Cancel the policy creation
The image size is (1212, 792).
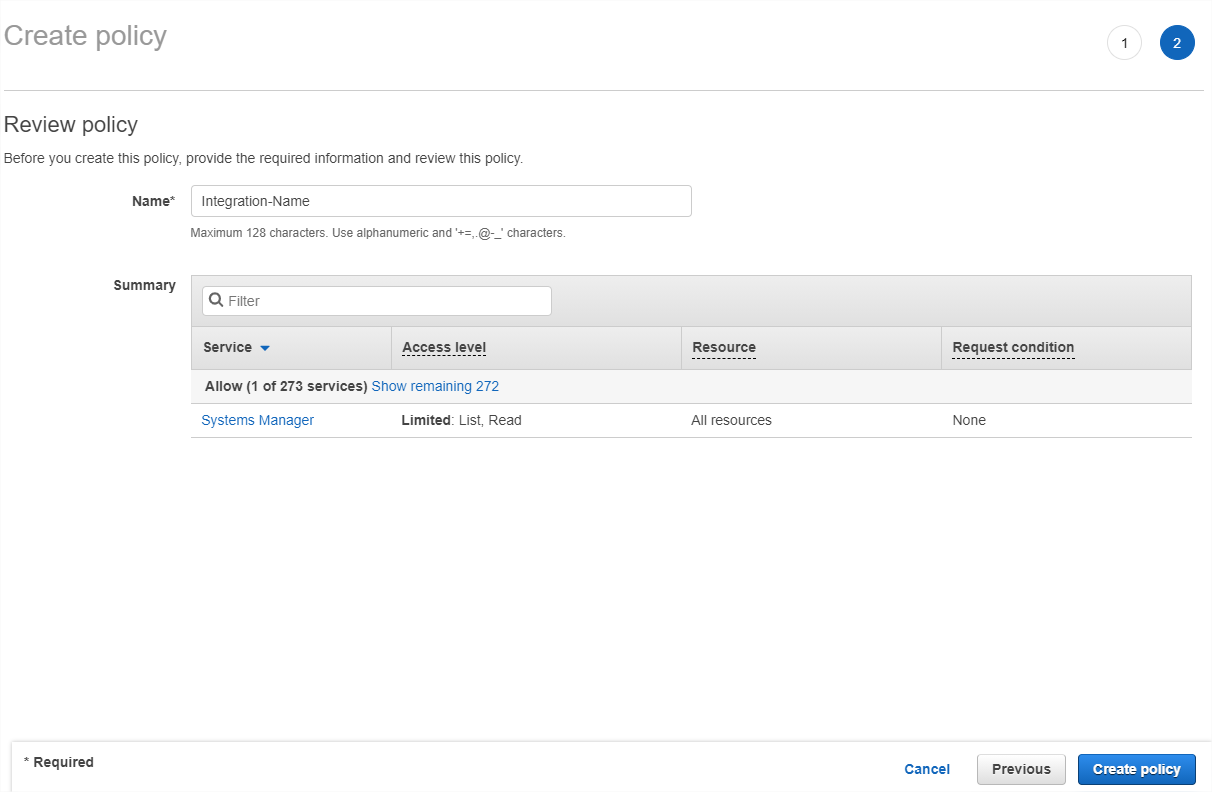pyautogui.click(x=926, y=769)
